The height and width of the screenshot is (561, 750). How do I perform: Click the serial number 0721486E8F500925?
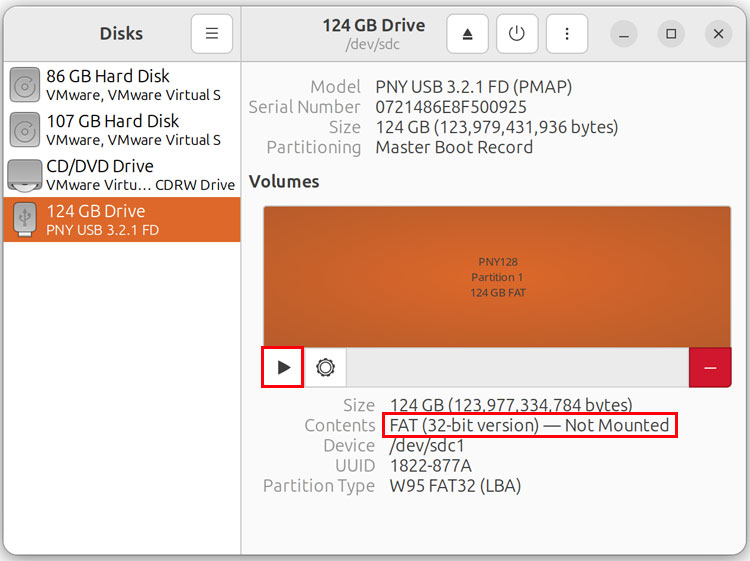pos(451,107)
